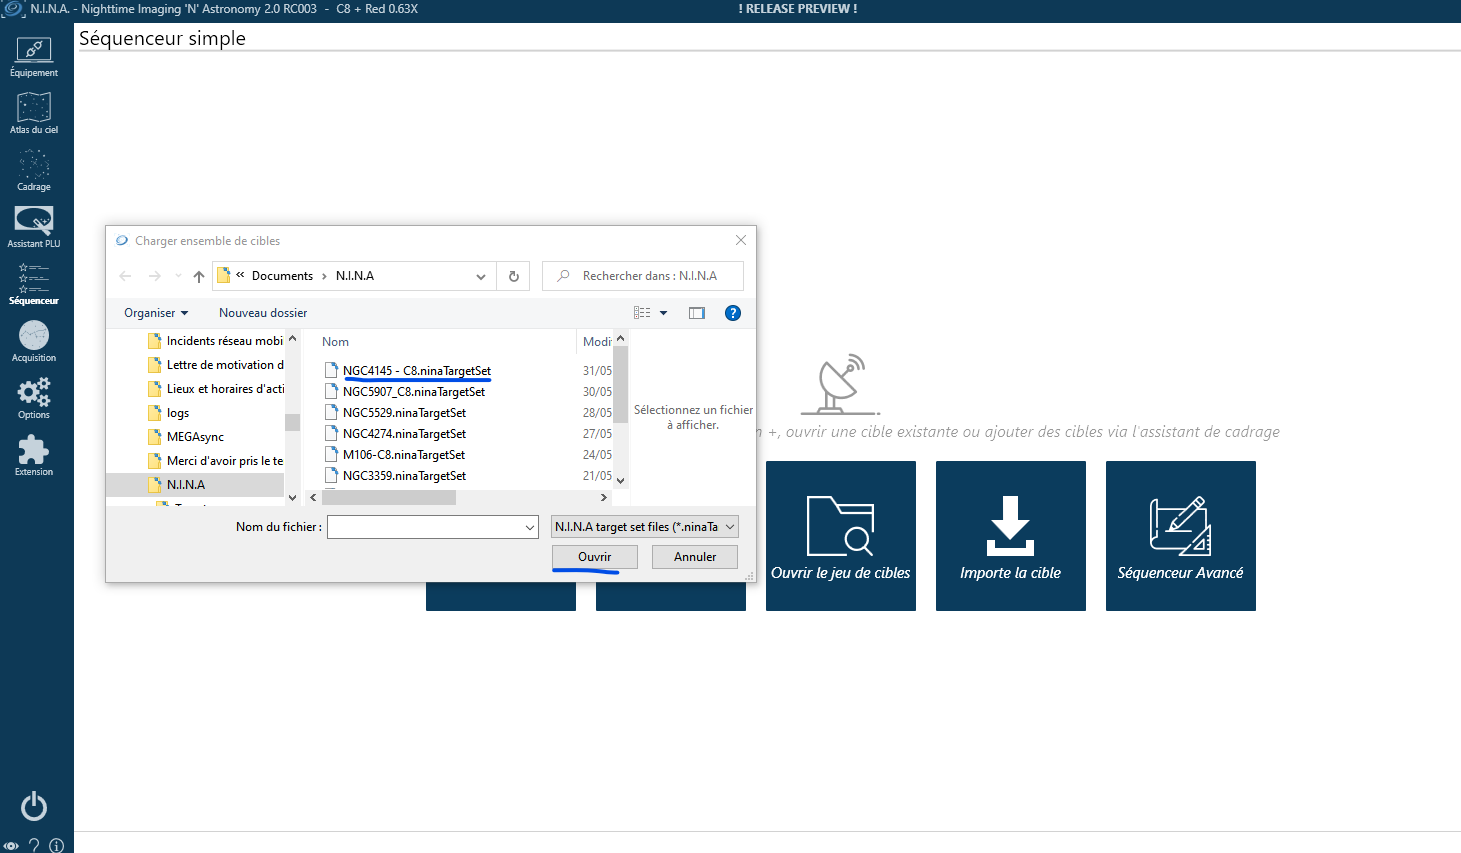Open N.I.N.A. Options gear
The image size is (1461, 853).
pyautogui.click(x=34, y=398)
